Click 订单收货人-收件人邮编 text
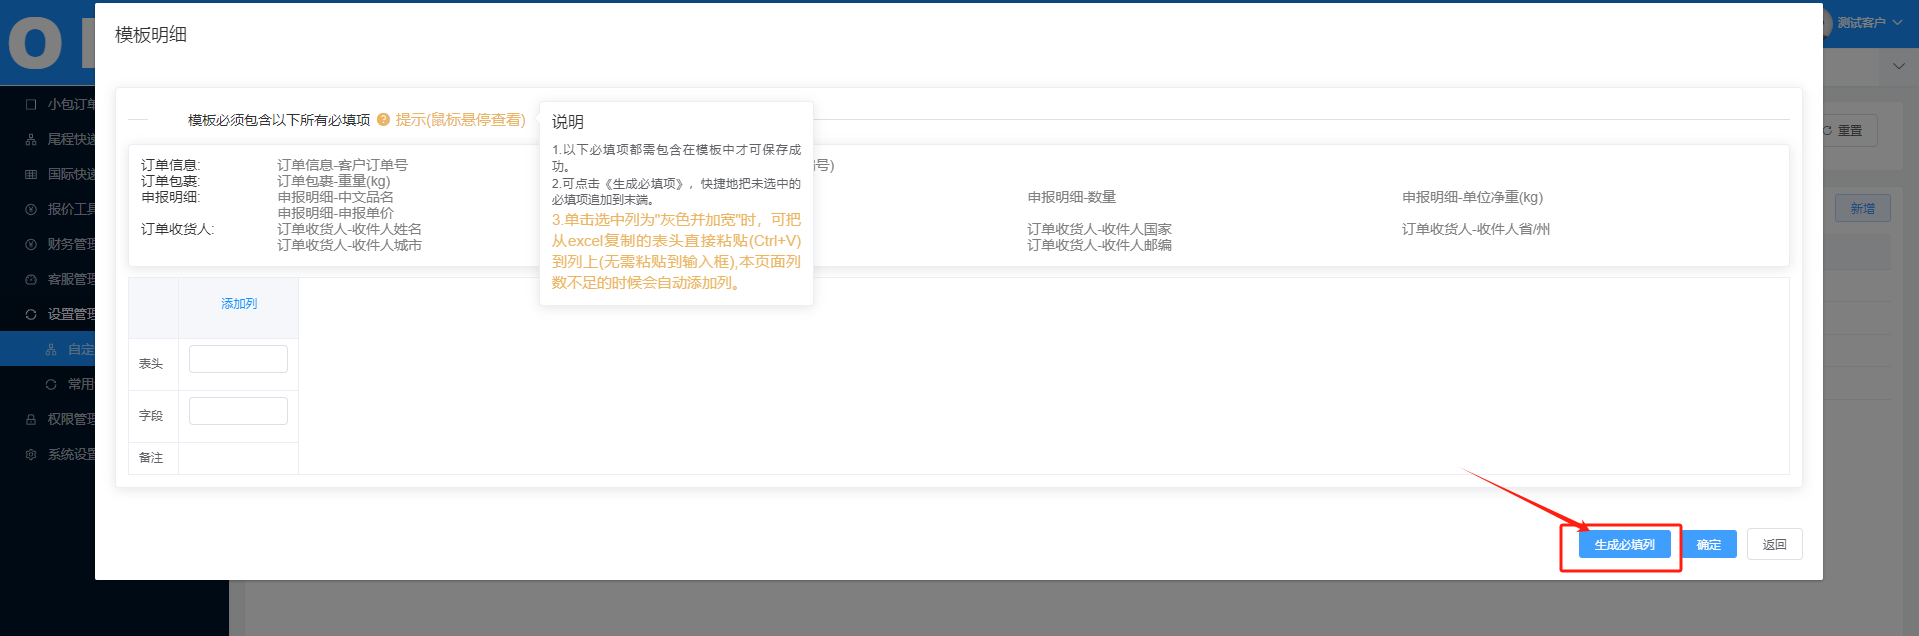 (1099, 245)
